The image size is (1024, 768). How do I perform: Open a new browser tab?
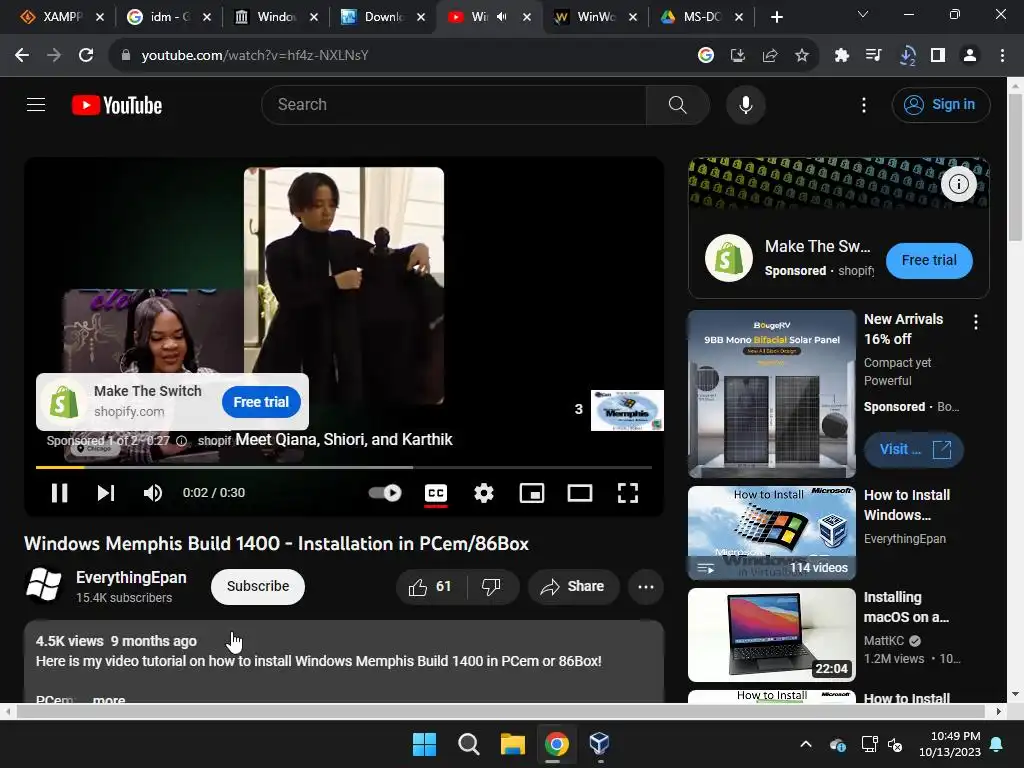(776, 17)
